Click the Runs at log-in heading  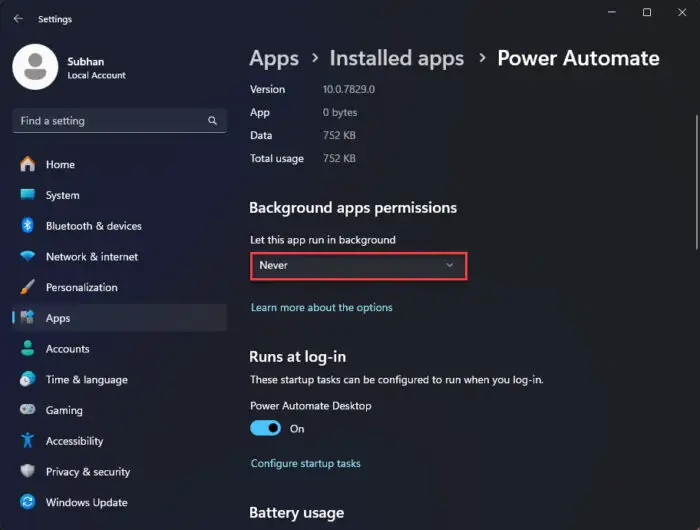click(297, 357)
